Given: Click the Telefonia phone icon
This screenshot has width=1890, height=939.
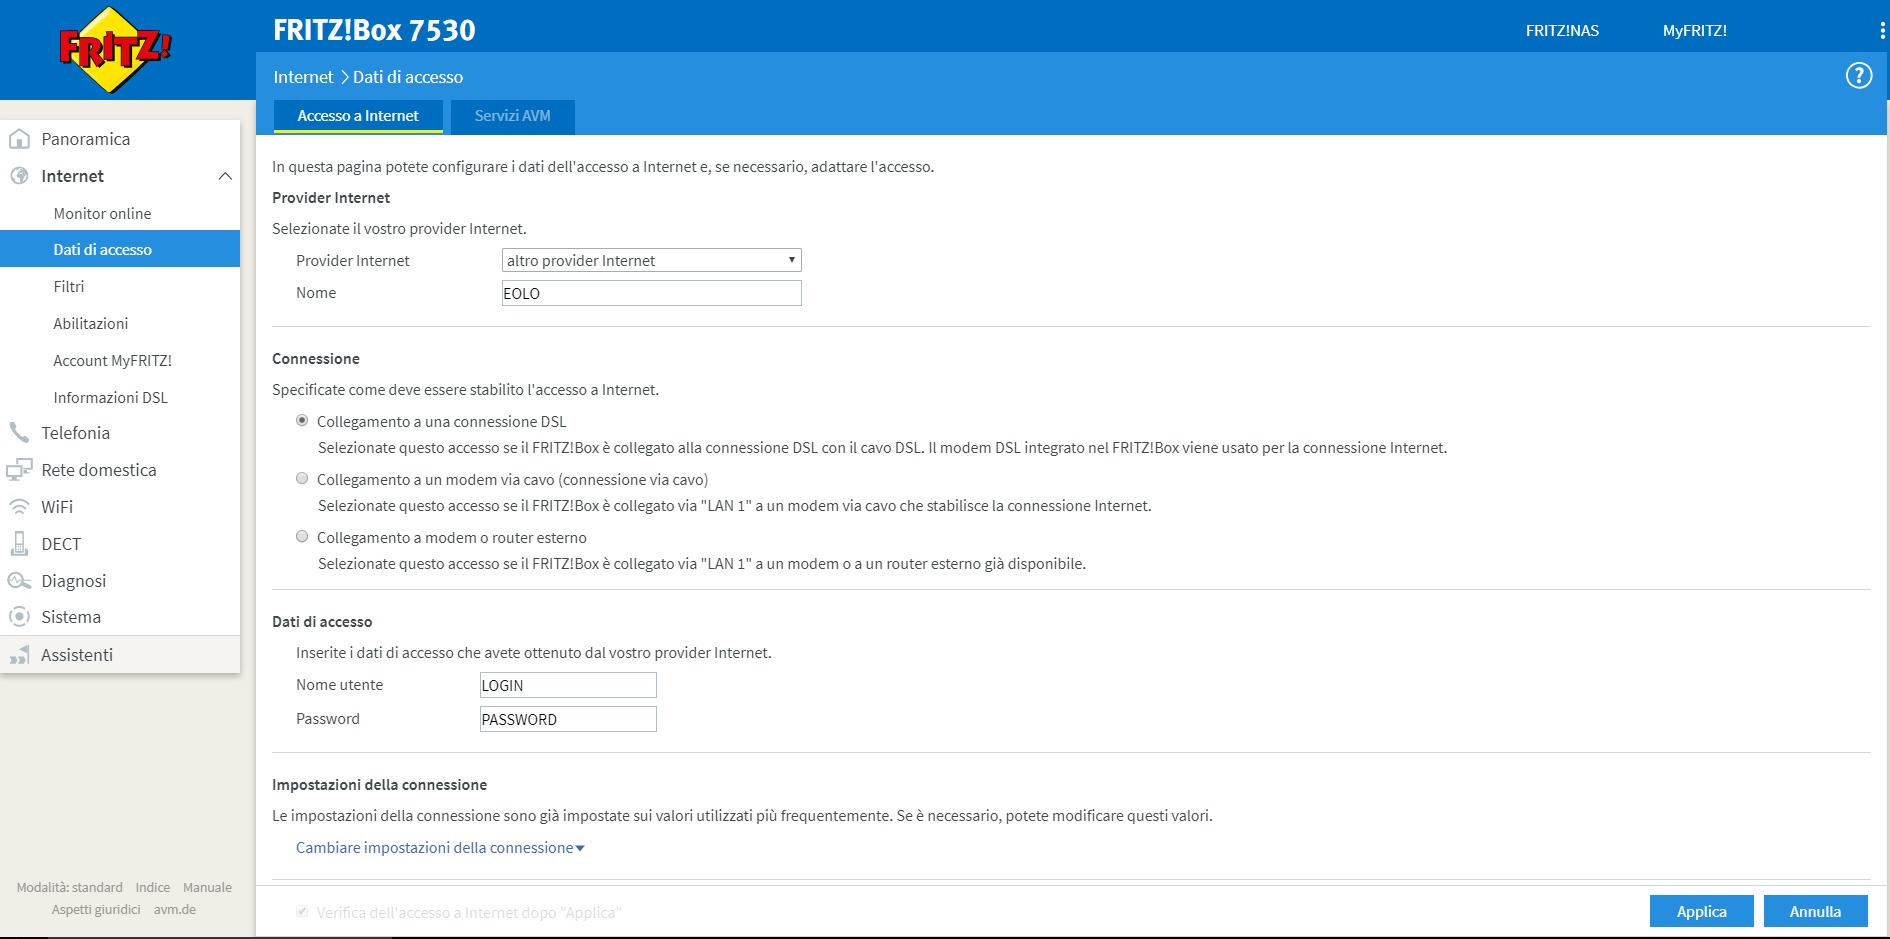Looking at the screenshot, I should pyautogui.click(x=19, y=433).
